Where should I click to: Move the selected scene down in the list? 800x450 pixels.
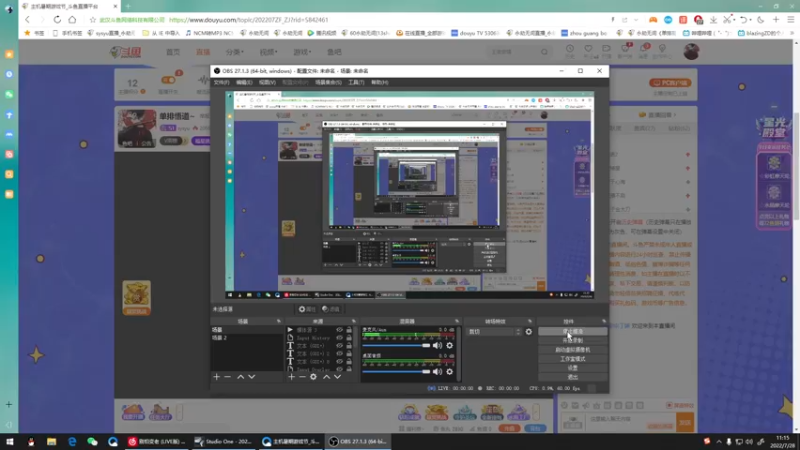coord(252,377)
